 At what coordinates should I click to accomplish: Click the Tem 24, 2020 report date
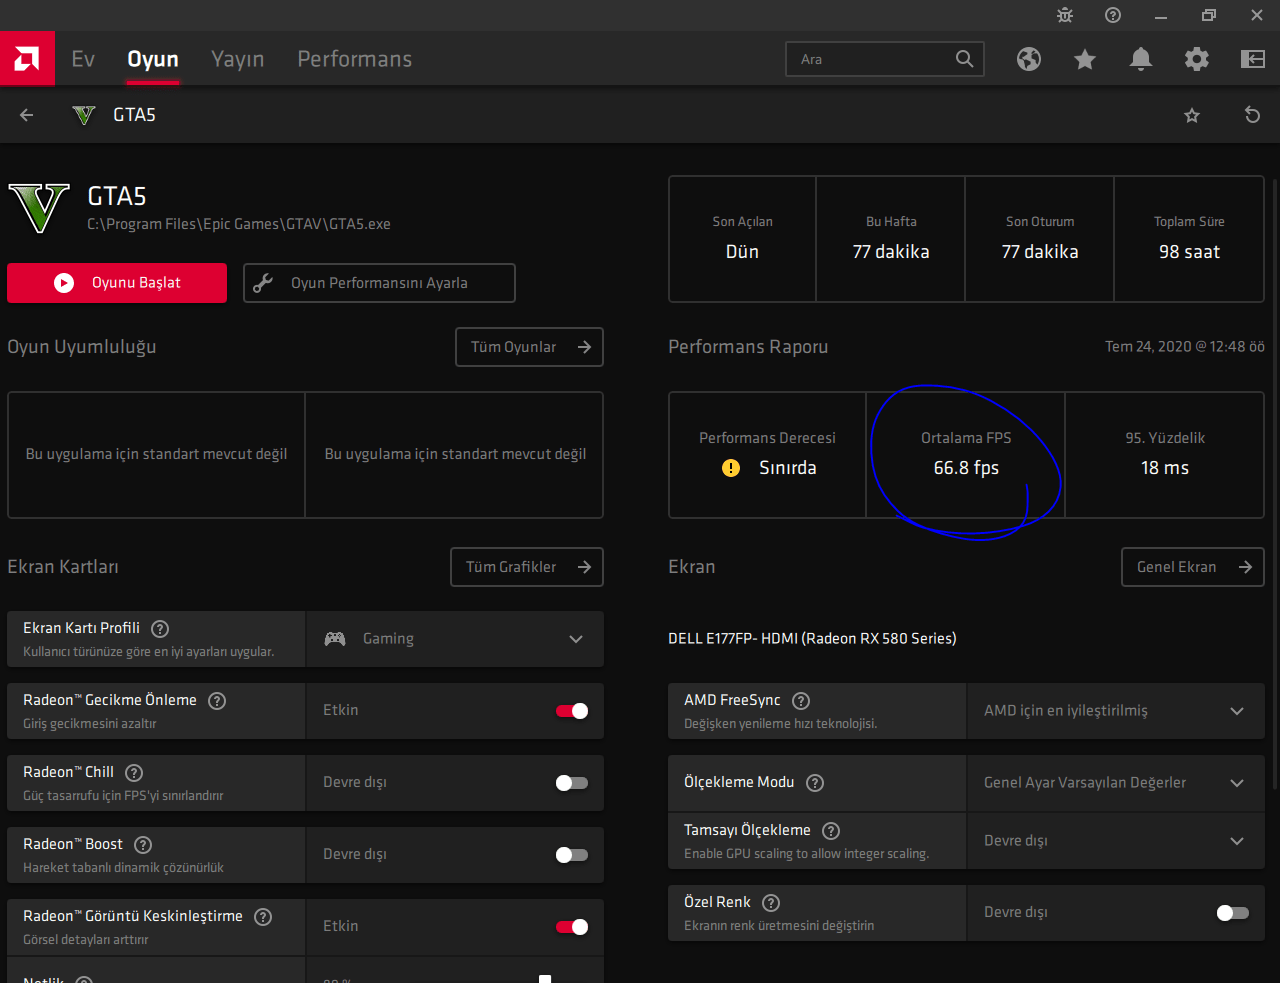pyautogui.click(x=1185, y=347)
